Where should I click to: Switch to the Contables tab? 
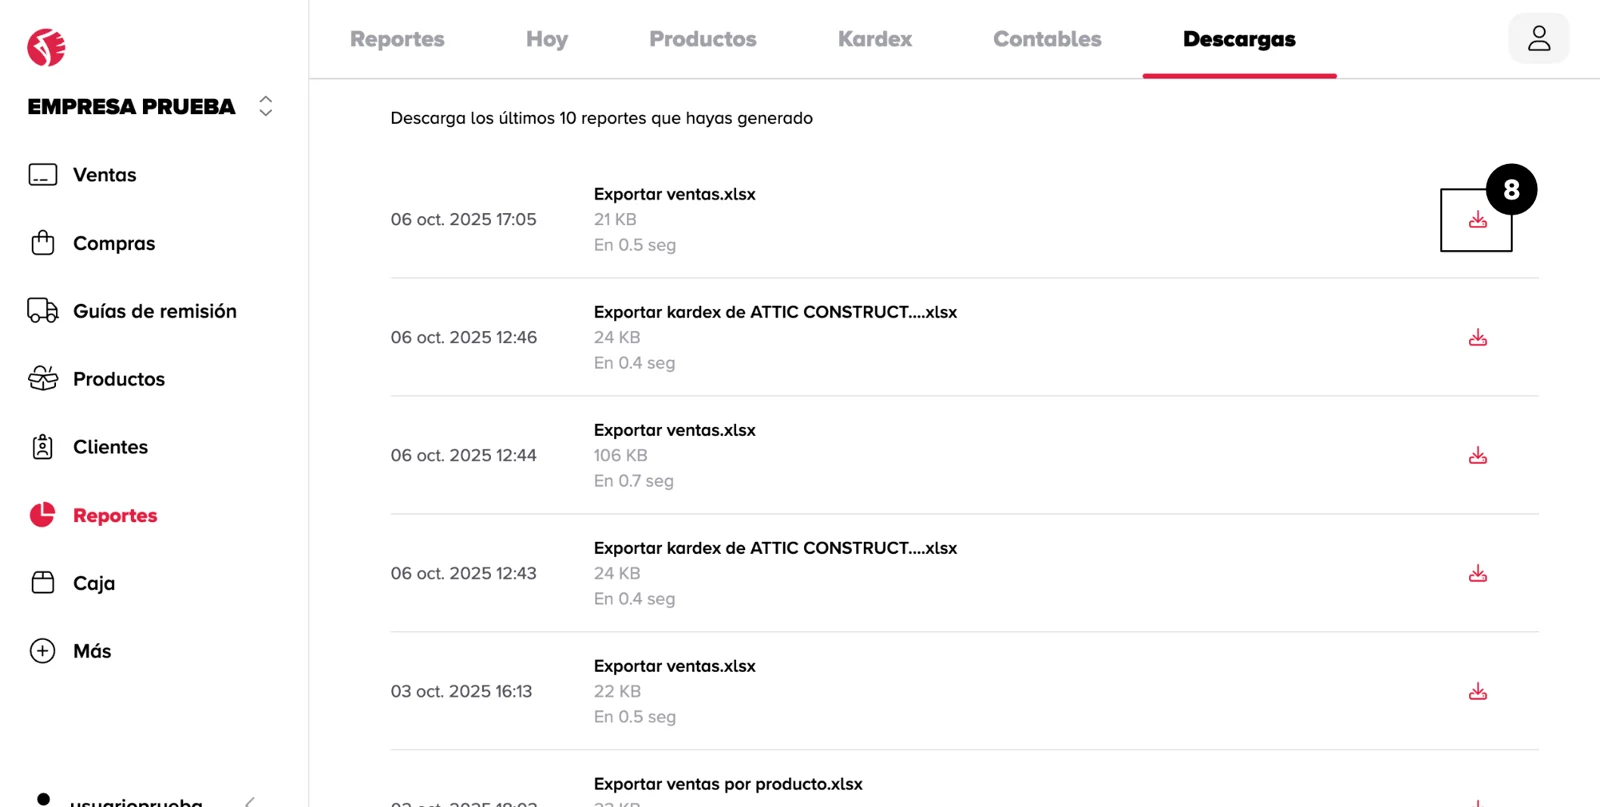coord(1046,39)
